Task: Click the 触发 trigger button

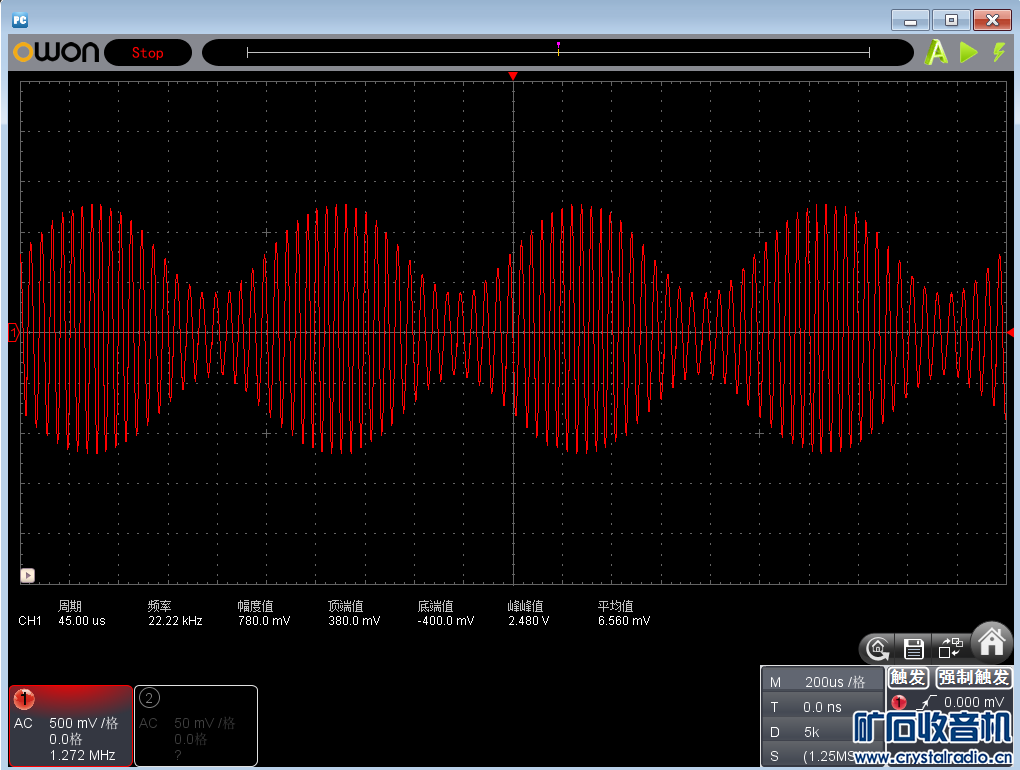Action: click(908, 678)
